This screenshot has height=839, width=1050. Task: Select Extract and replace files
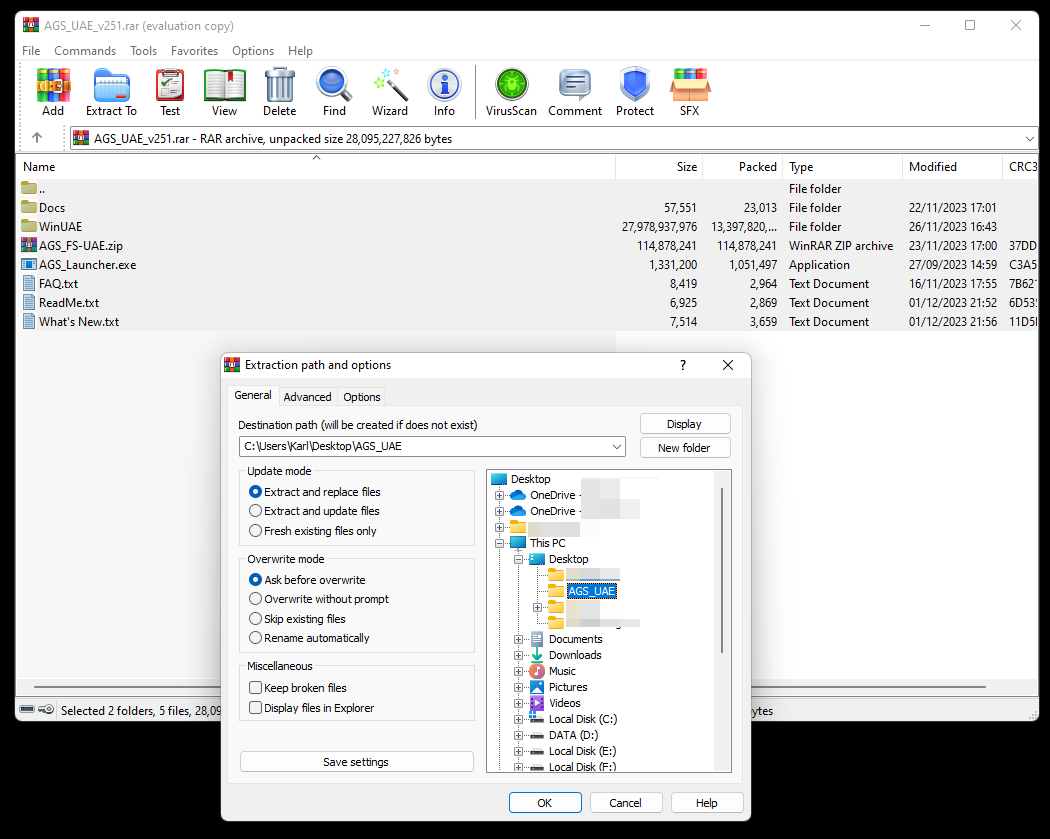pyautogui.click(x=315, y=491)
